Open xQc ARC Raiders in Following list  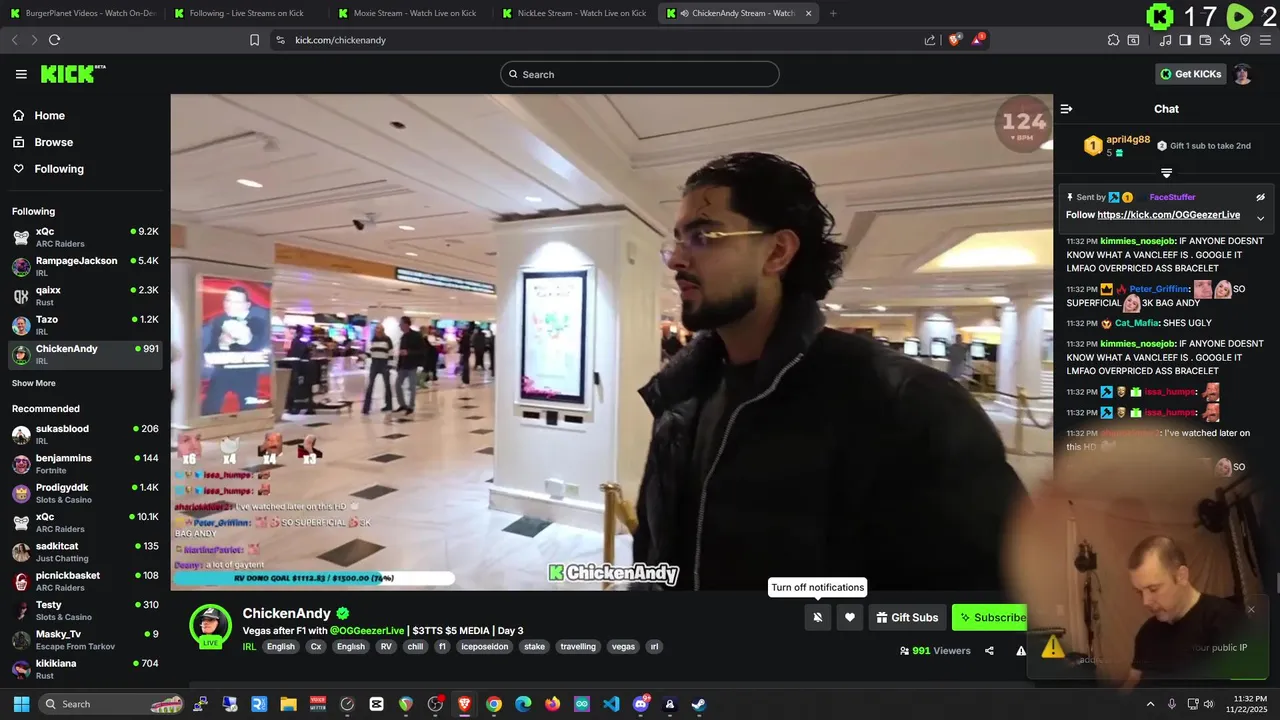click(85, 237)
